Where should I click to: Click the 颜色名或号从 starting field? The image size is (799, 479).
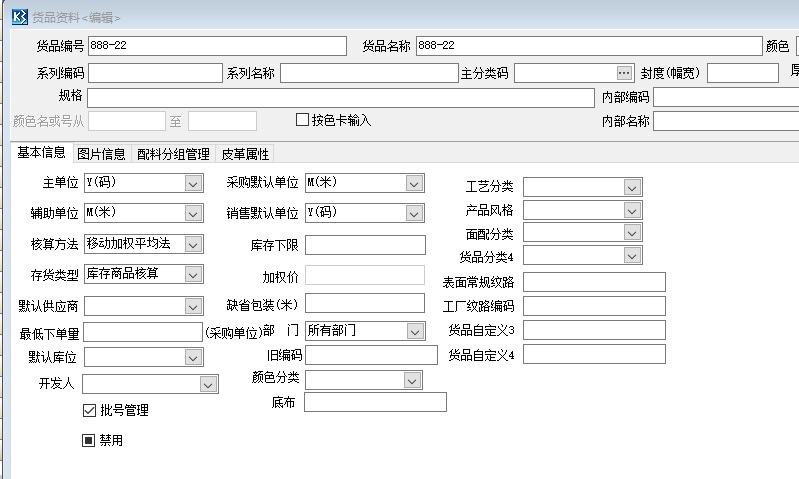pos(127,121)
